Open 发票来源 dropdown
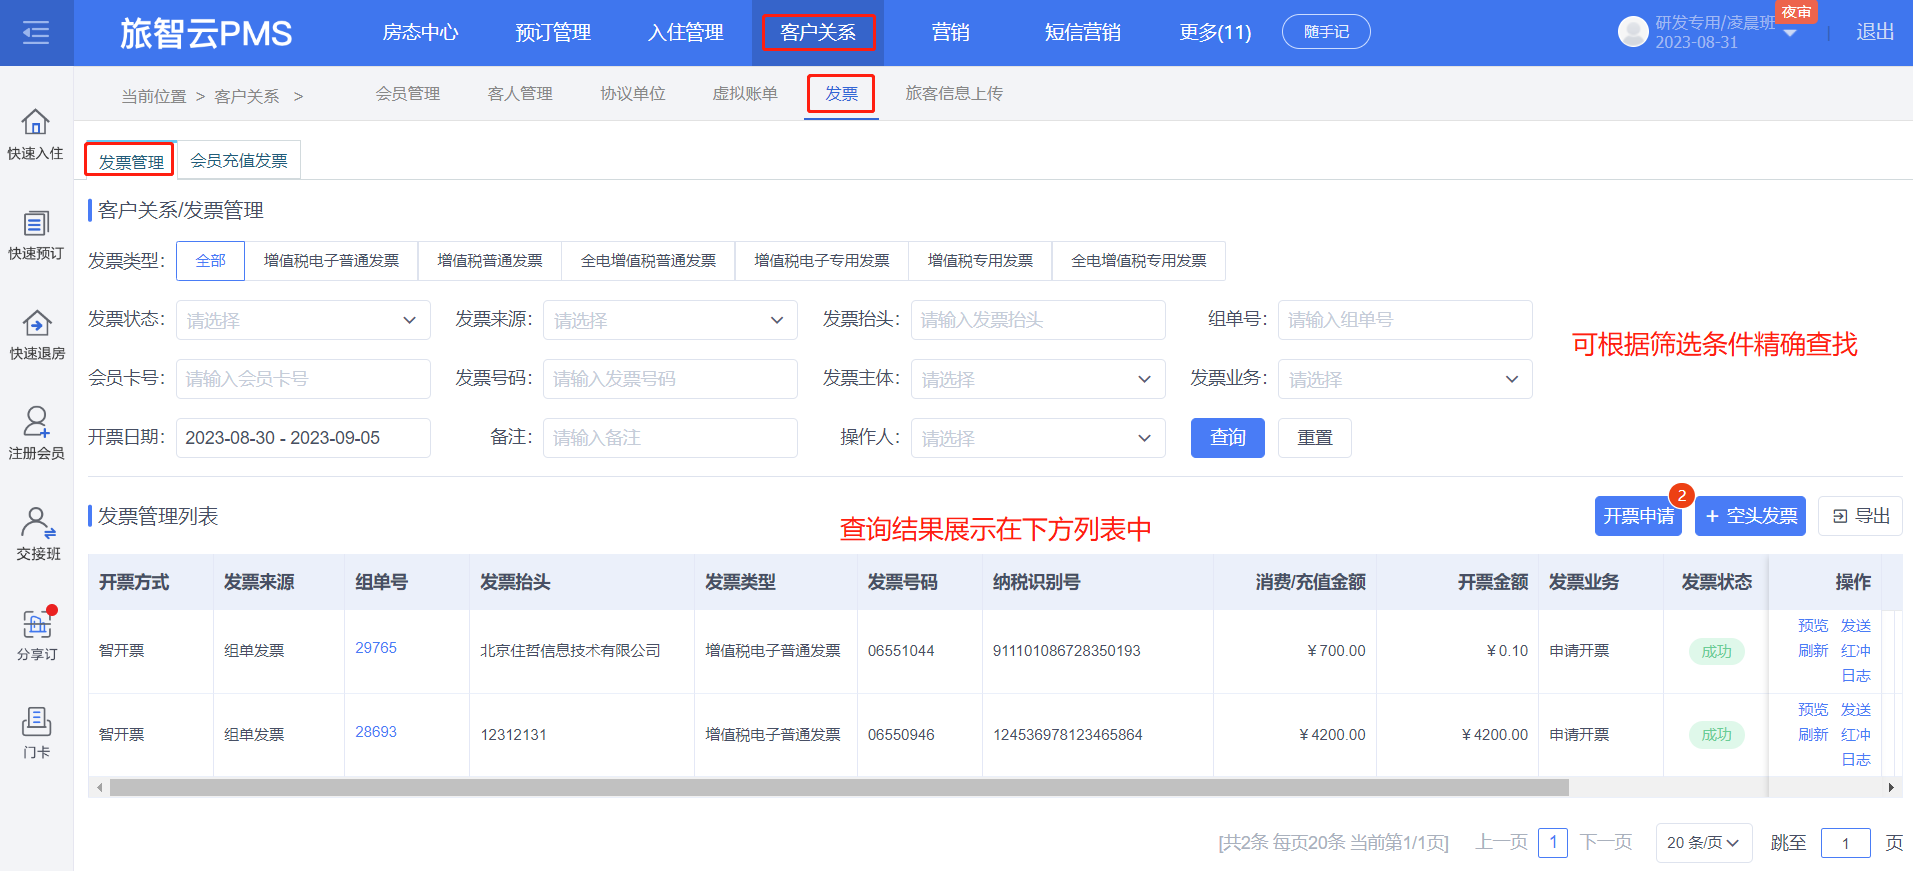The width and height of the screenshot is (1913, 871). [670, 320]
